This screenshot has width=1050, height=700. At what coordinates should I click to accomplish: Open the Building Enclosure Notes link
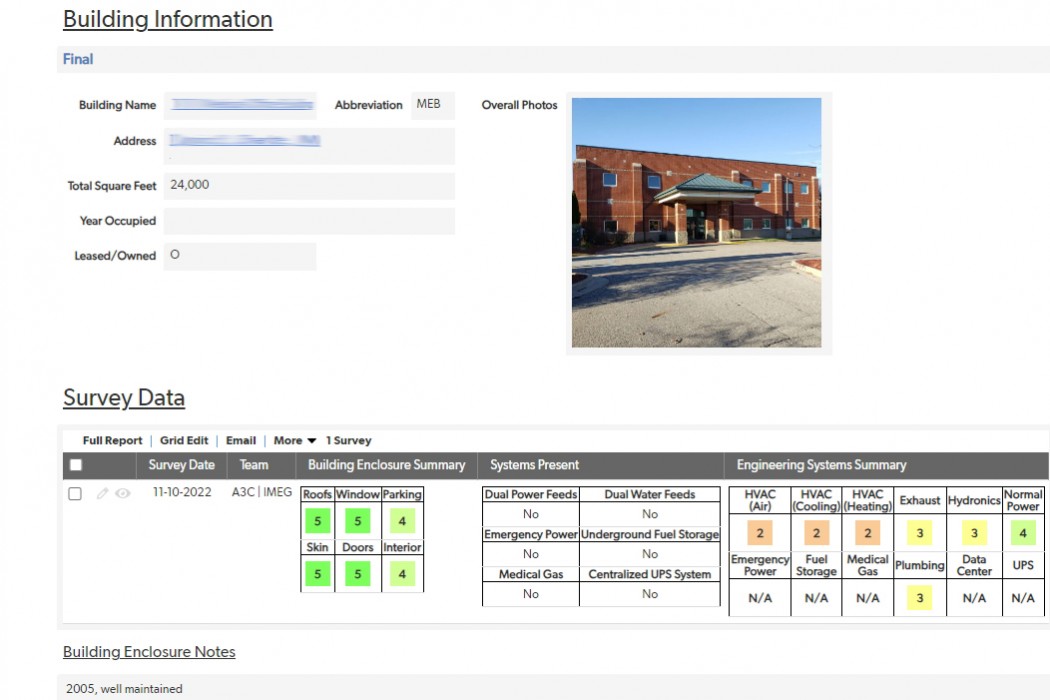coord(148,651)
